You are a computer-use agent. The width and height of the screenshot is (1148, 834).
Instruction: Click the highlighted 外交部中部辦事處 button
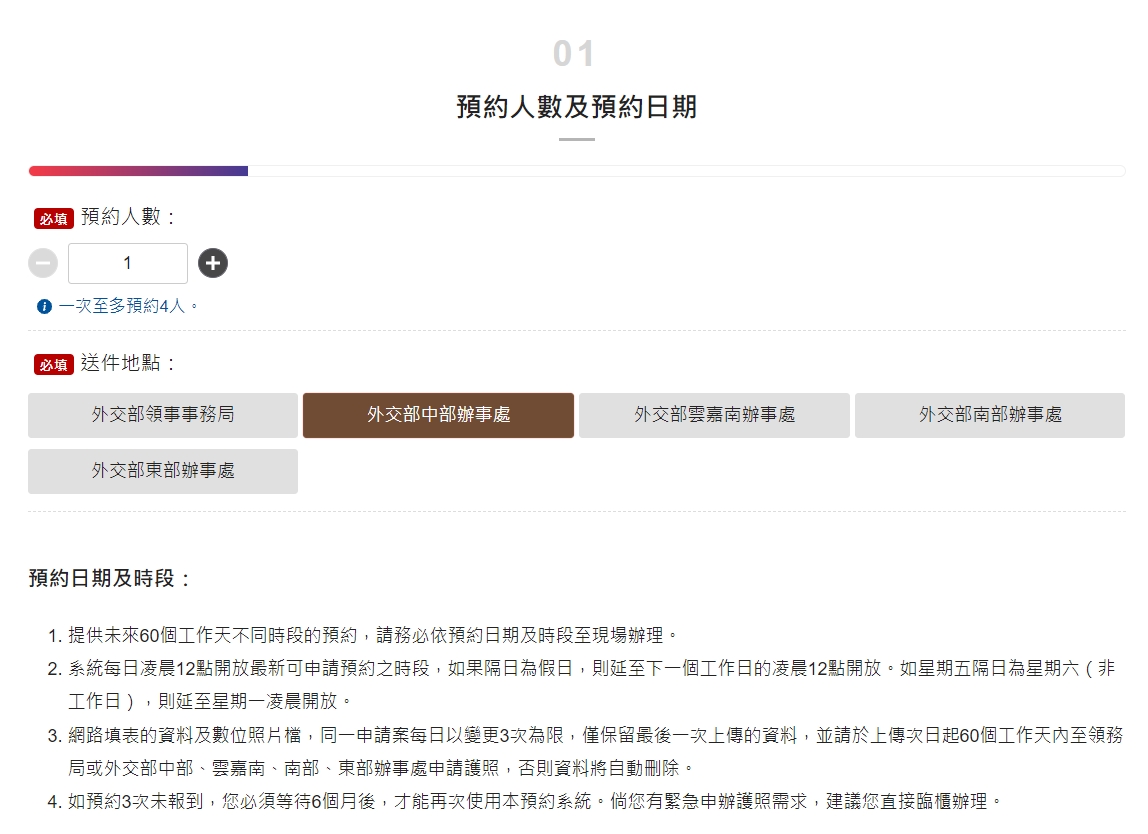click(437, 415)
